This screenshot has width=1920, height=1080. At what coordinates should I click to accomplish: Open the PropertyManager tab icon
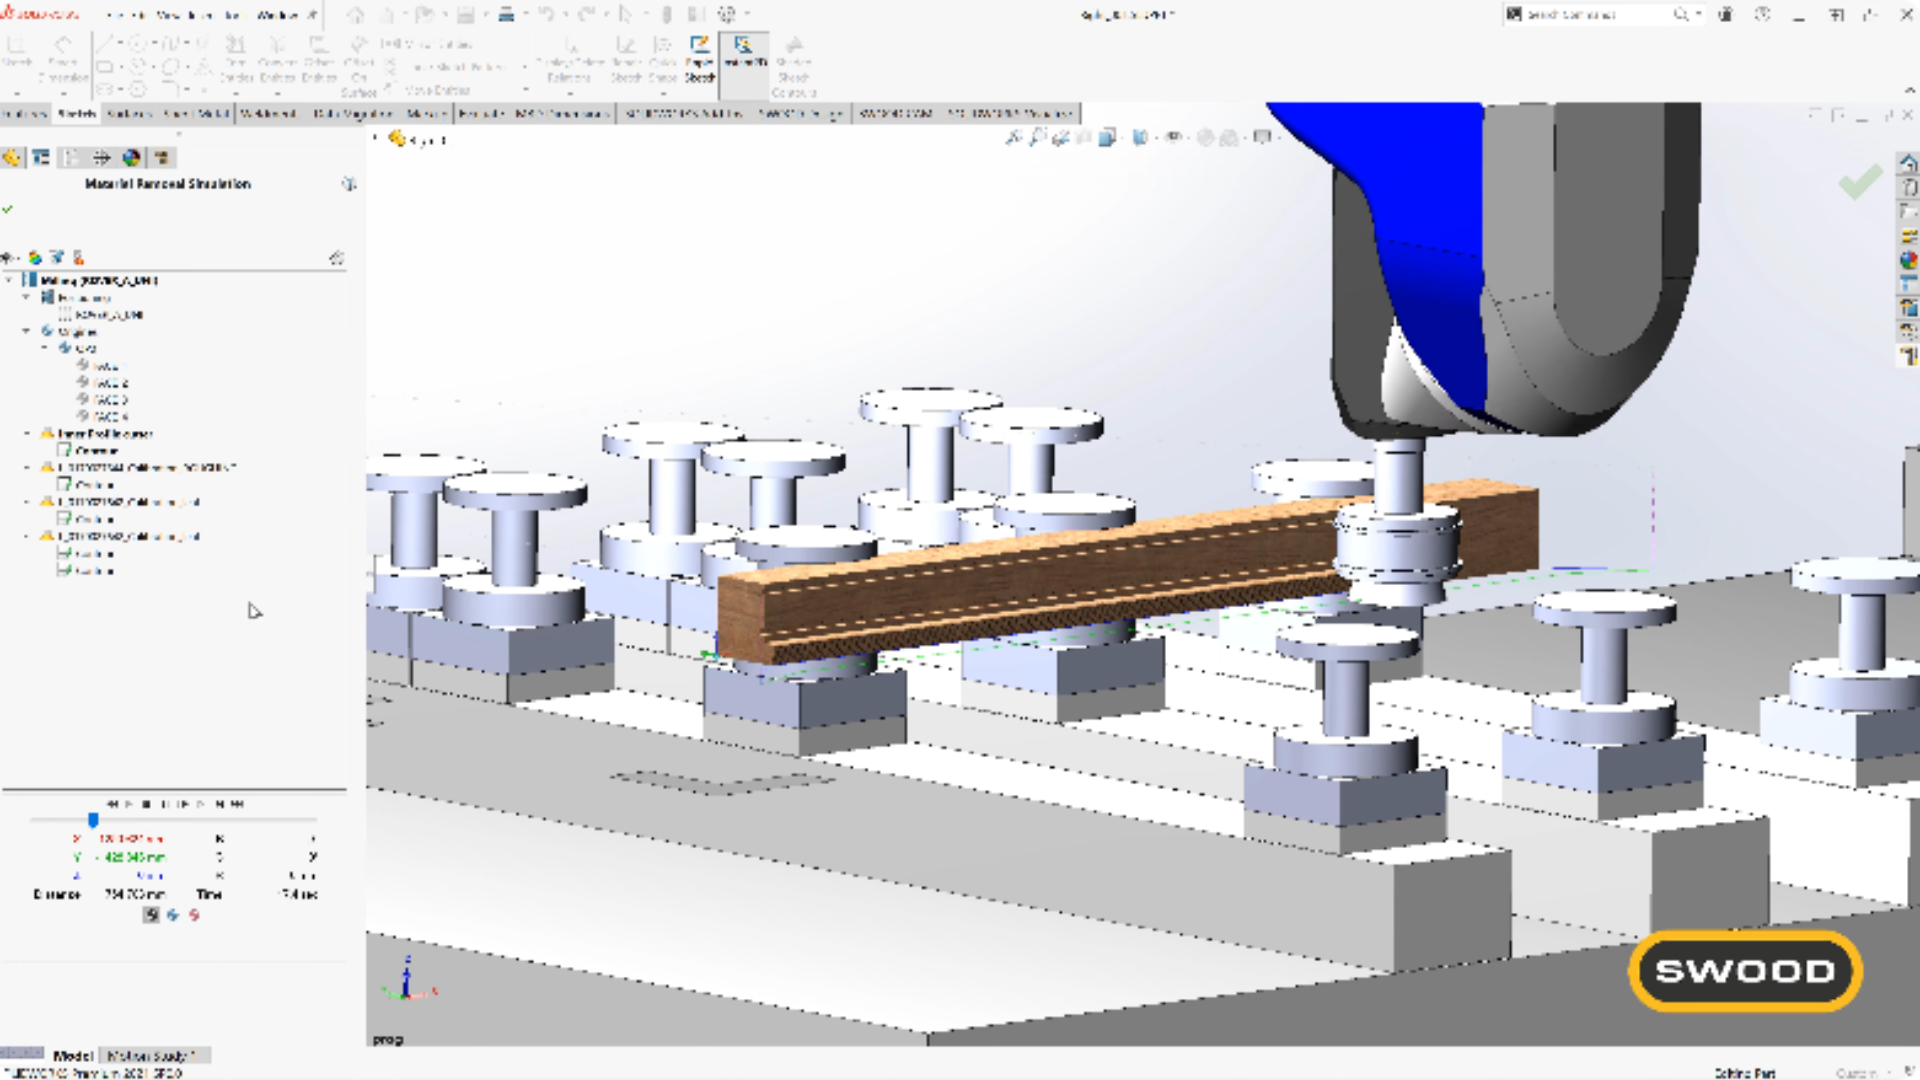coord(41,158)
